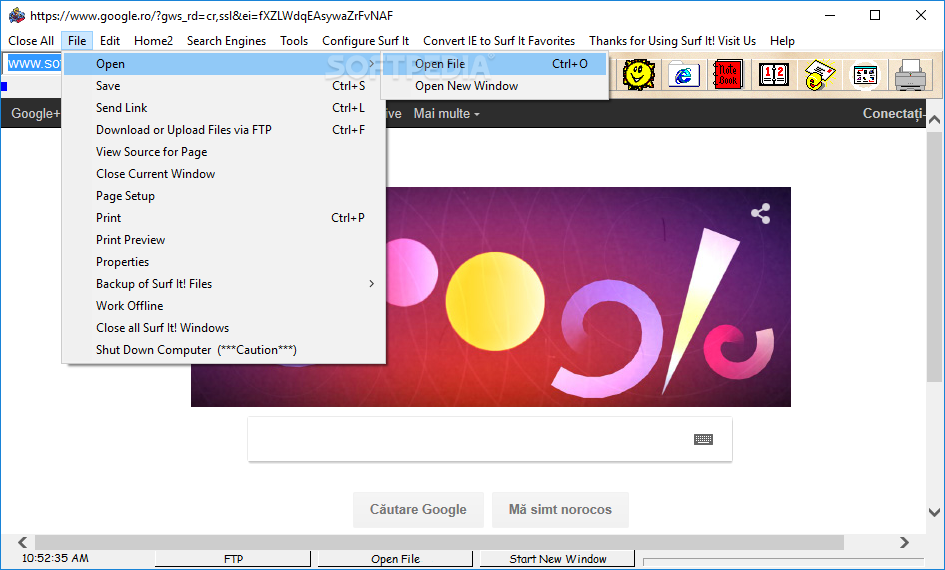Open the red Note Book icon

click(x=728, y=75)
